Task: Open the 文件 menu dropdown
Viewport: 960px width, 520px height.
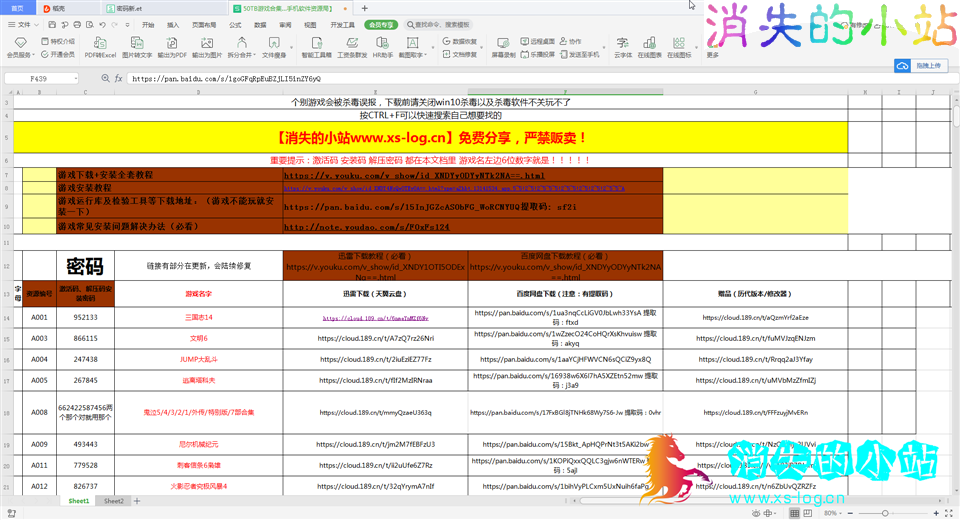Action: pyautogui.click(x=24, y=25)
